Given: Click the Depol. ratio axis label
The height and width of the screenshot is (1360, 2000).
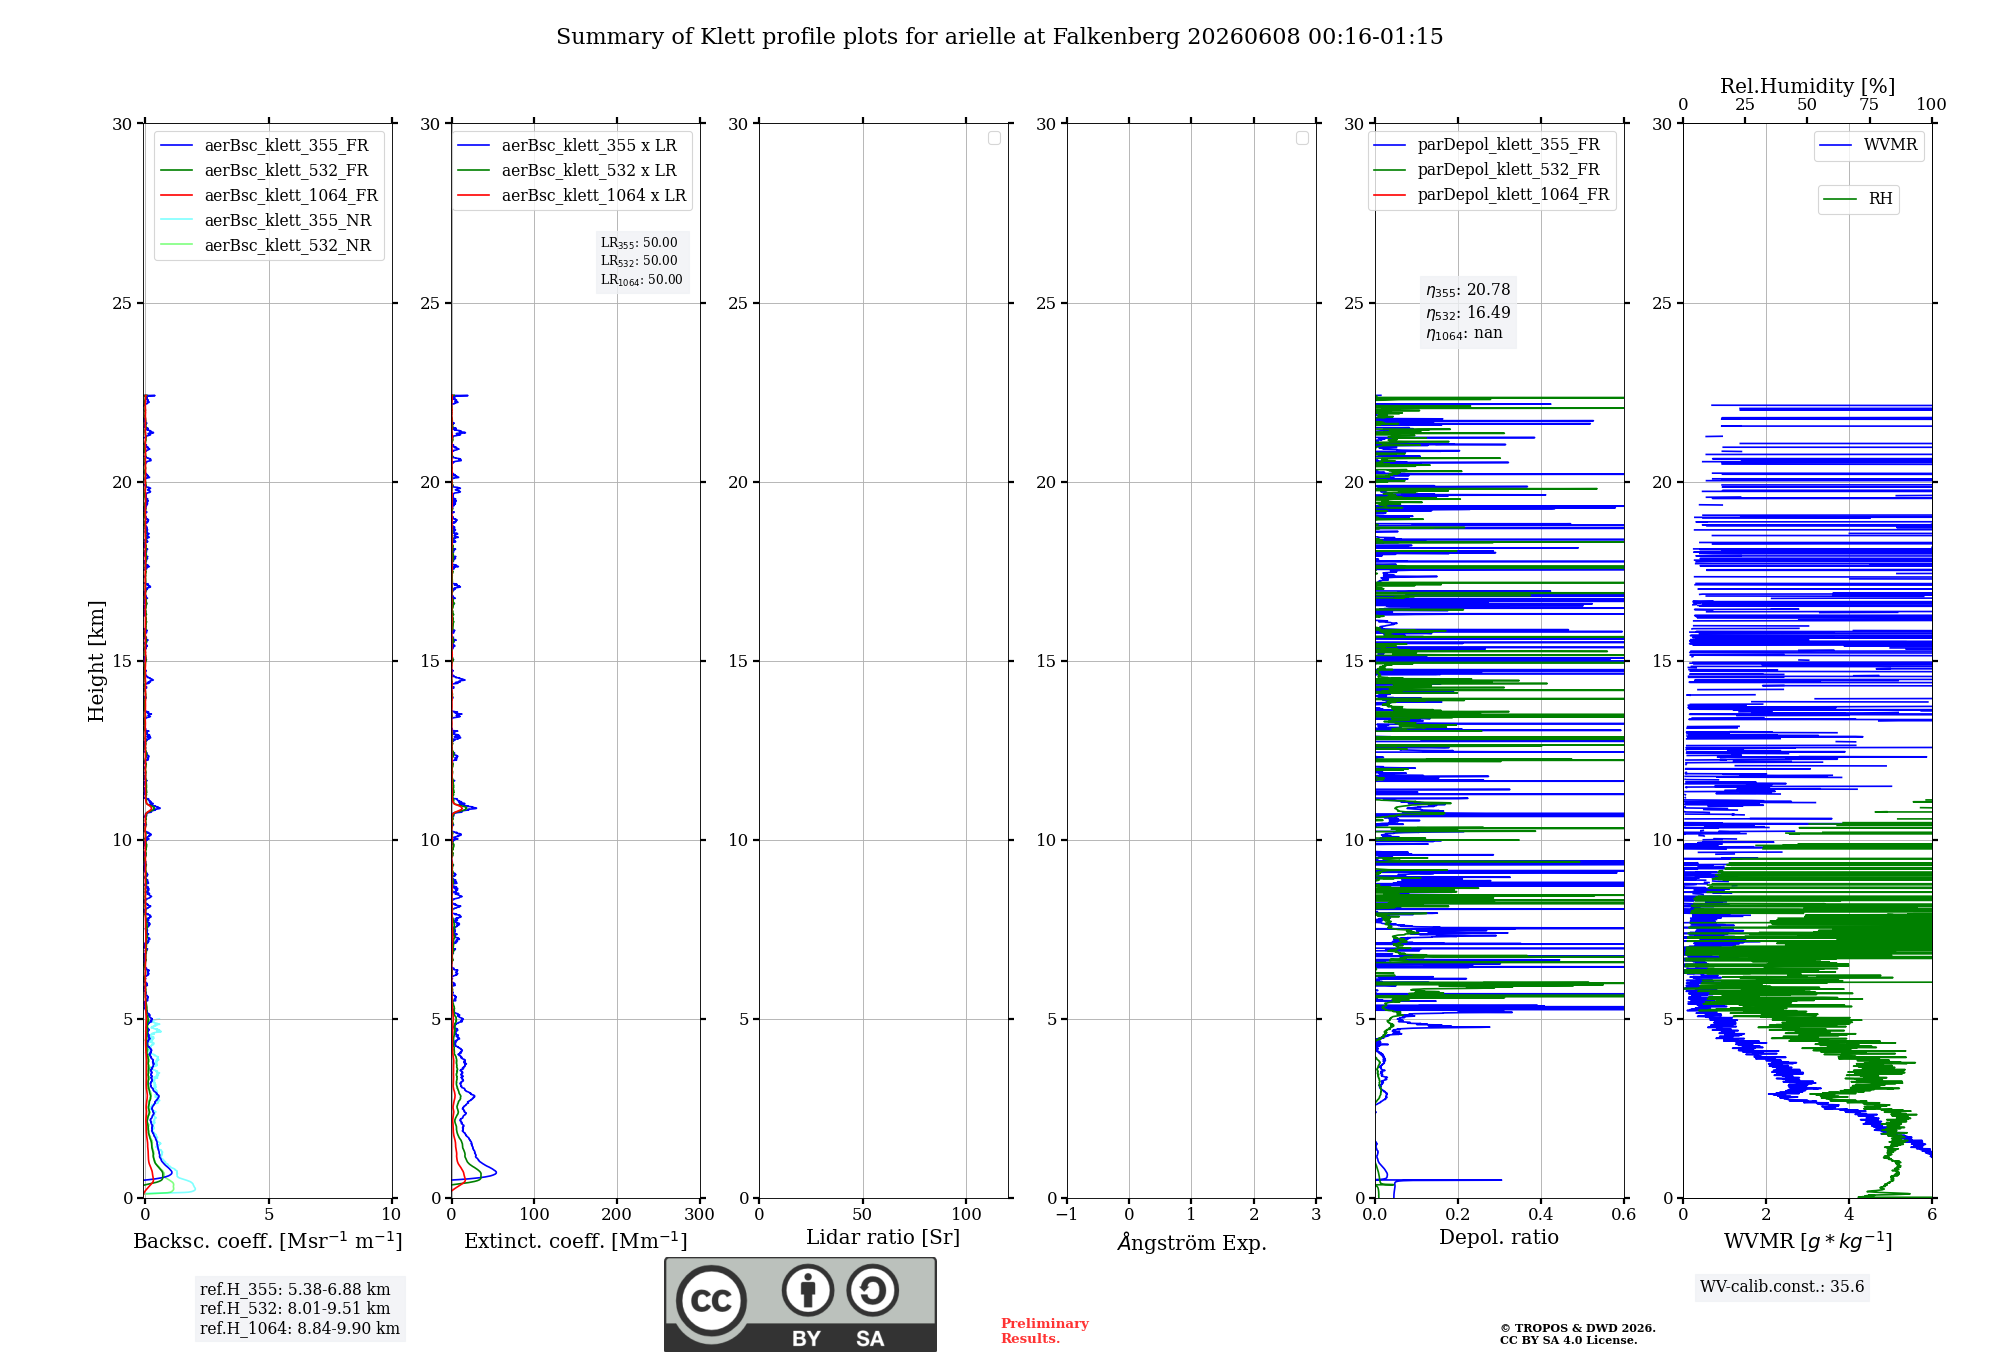Looking at the screenshot, I should [x=1499, y=1238].
